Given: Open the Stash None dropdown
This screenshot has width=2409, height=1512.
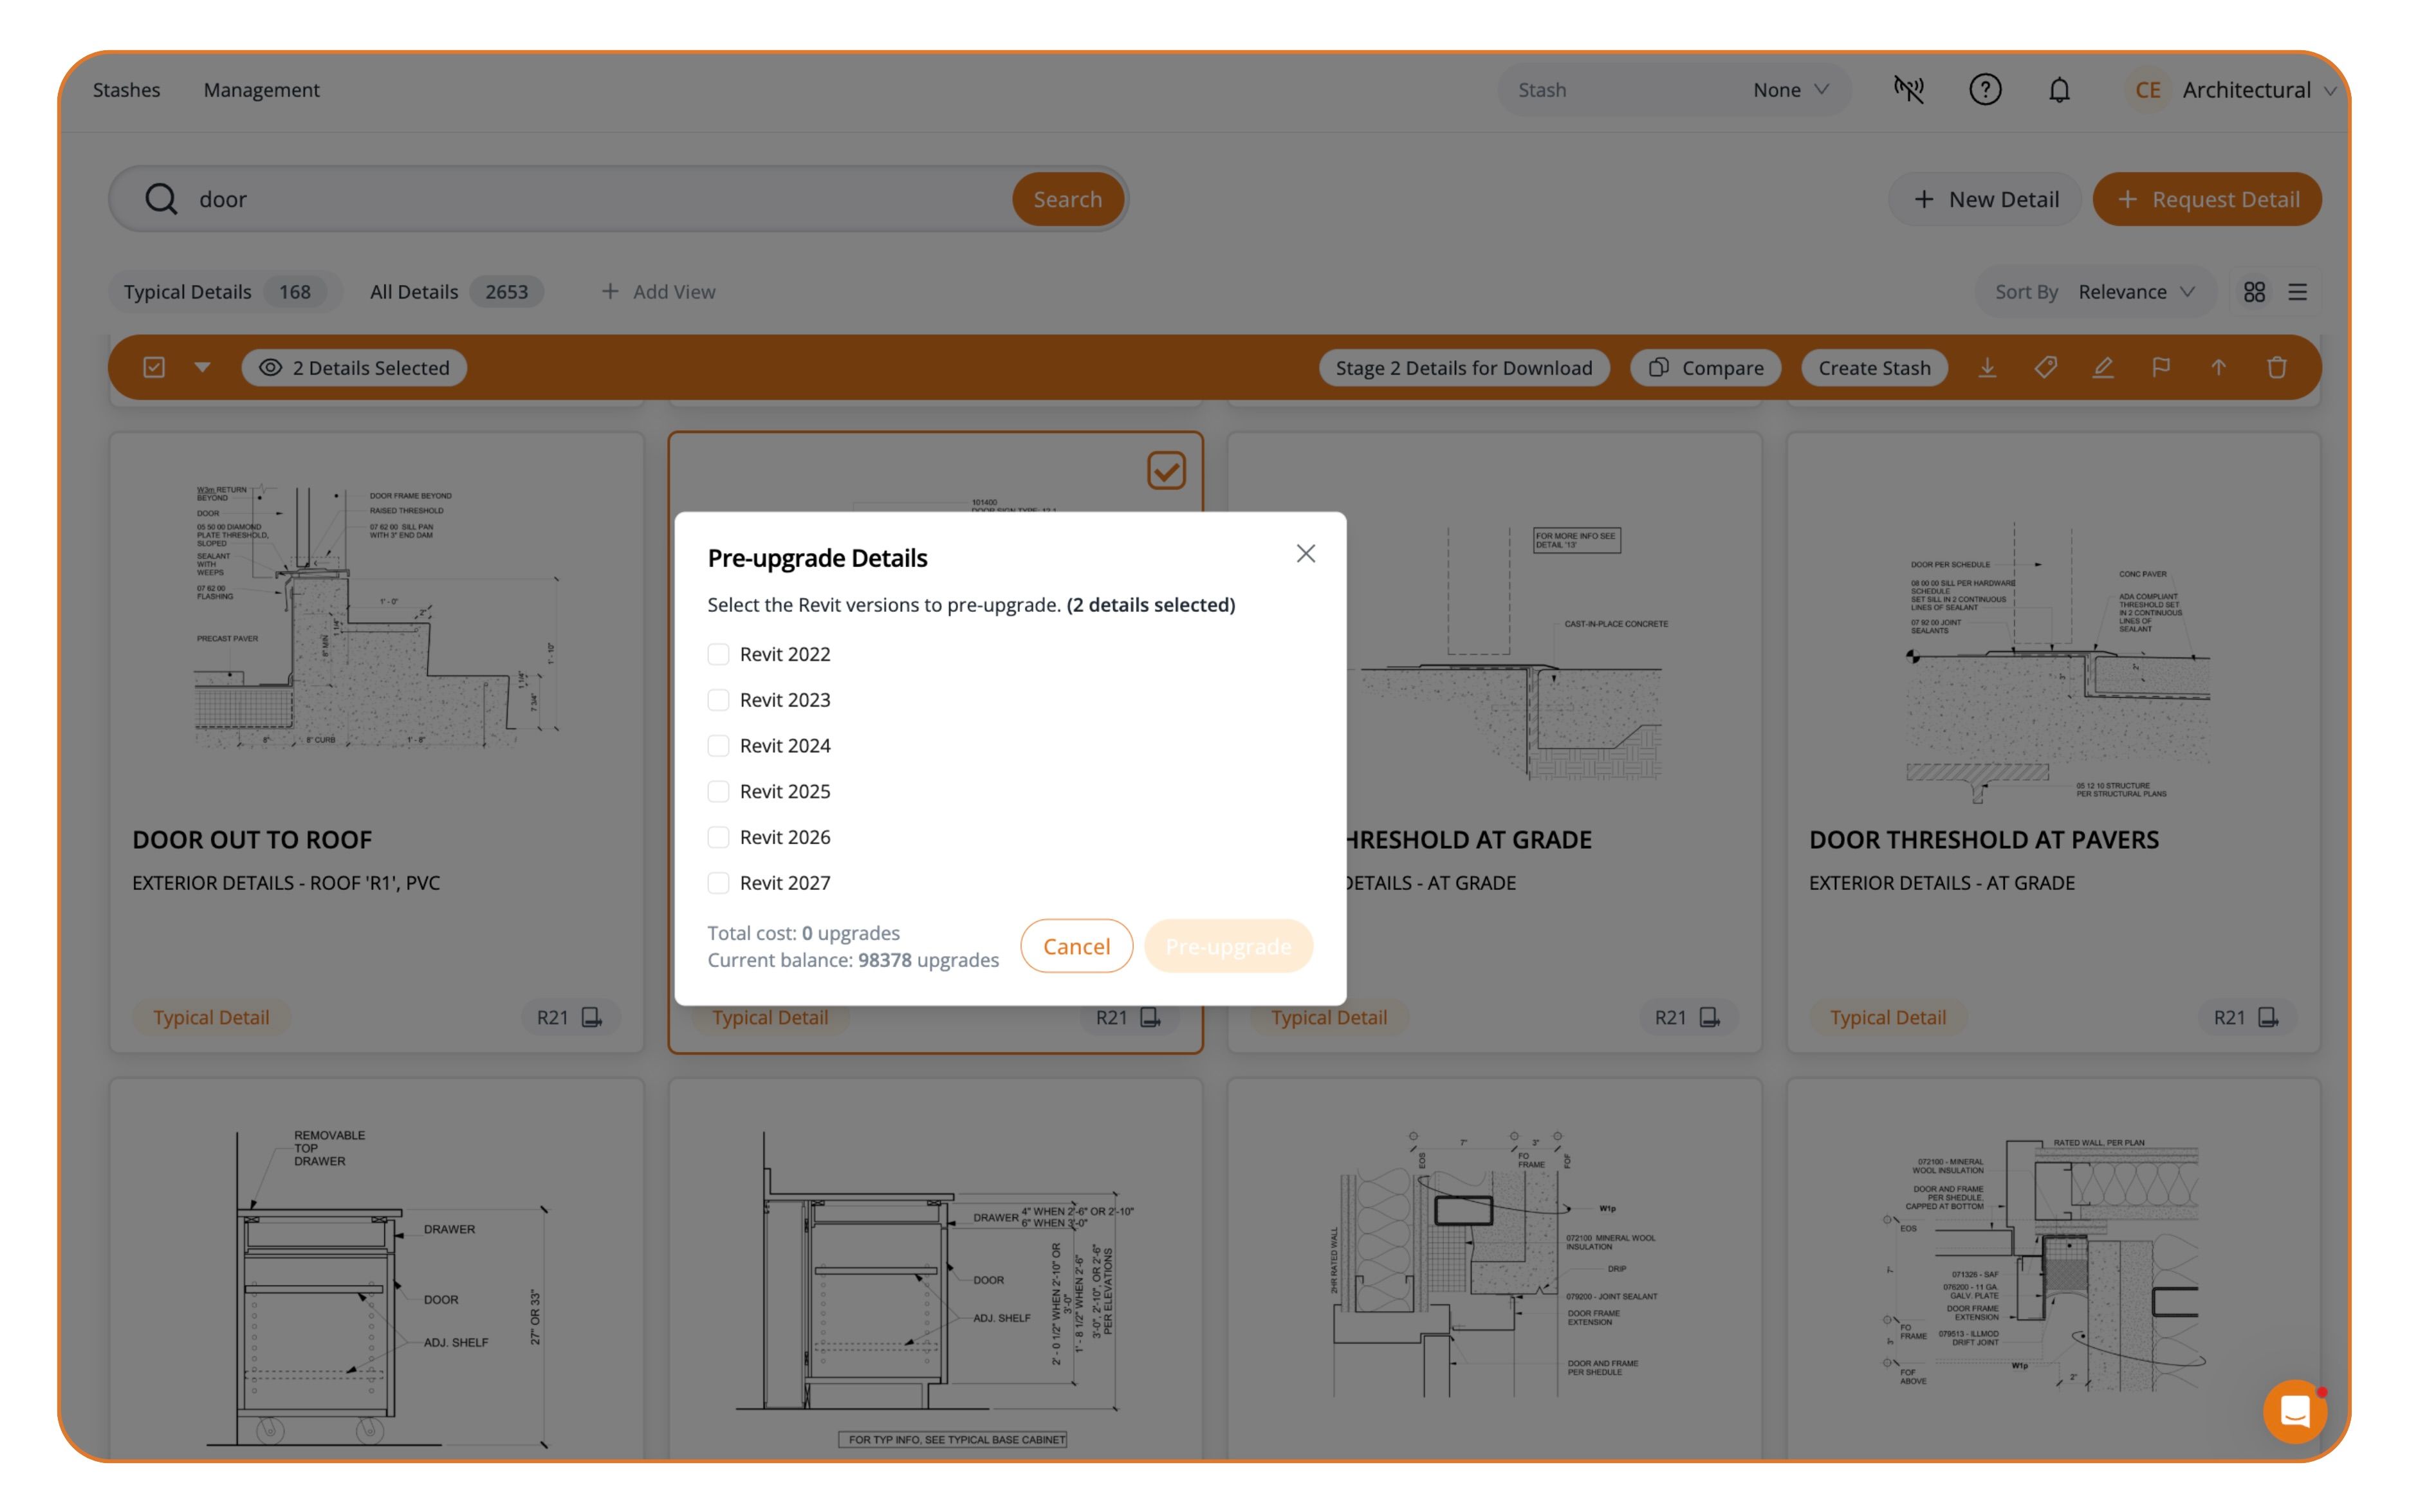Looking at the screenshot, I should (x=1674, y=90).
